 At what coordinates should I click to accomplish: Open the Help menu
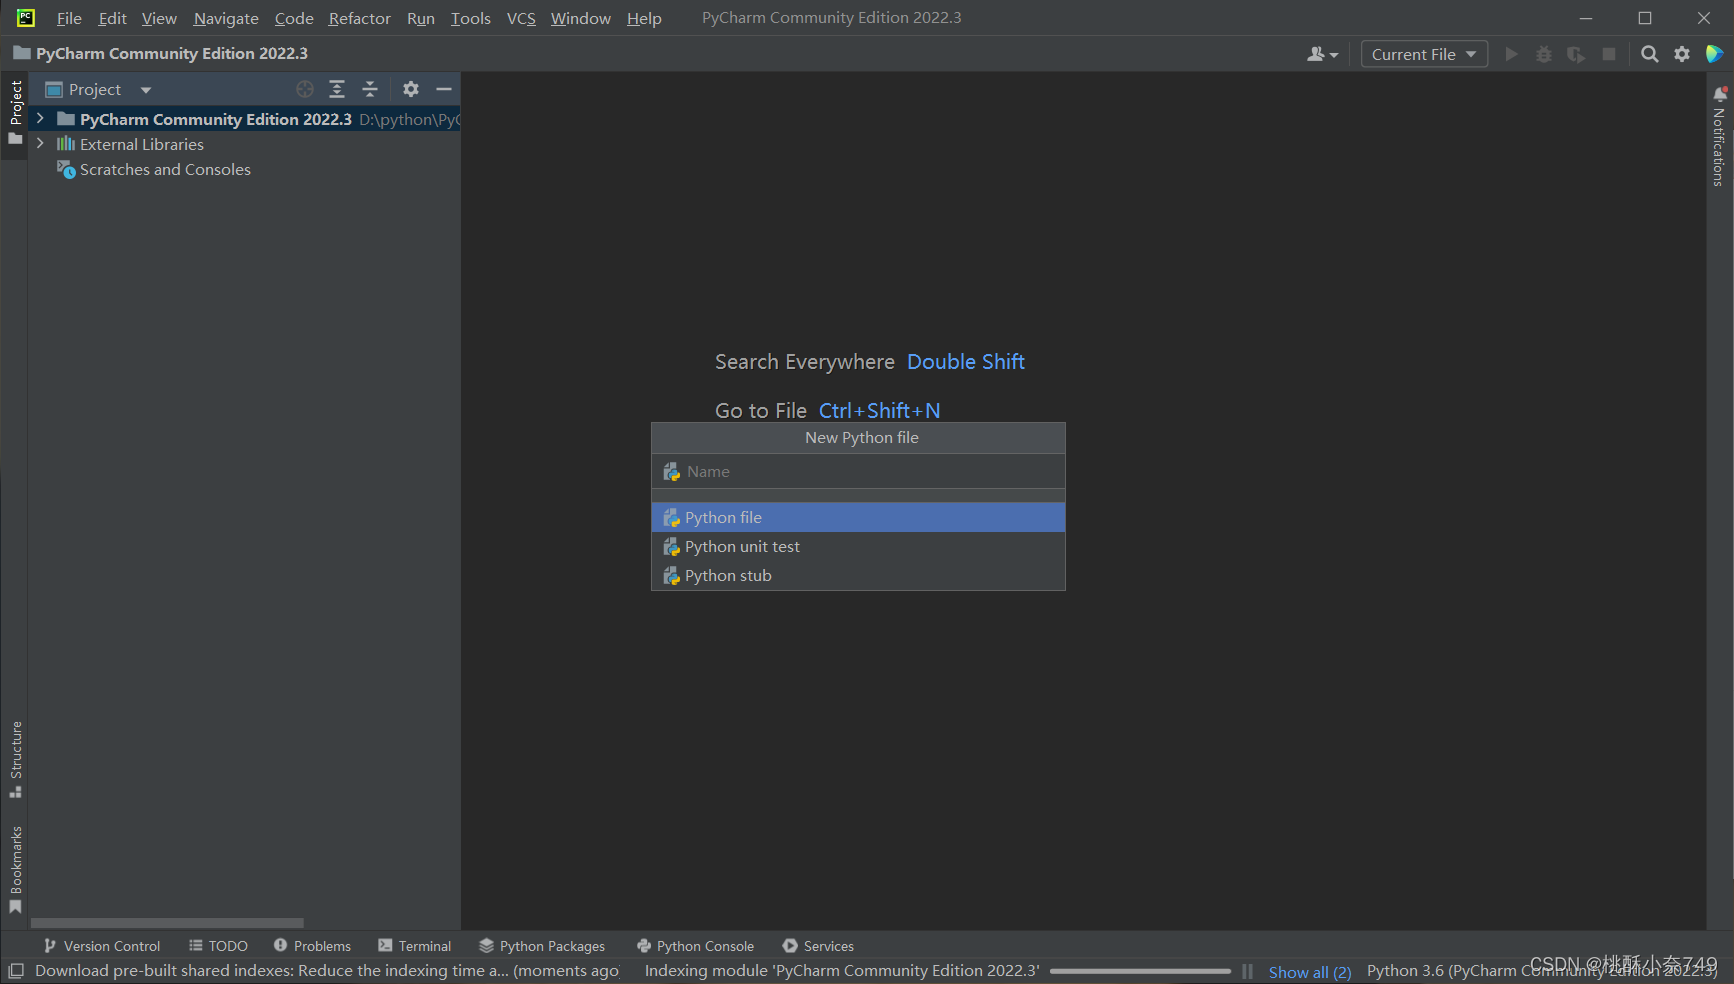point(644,18)
